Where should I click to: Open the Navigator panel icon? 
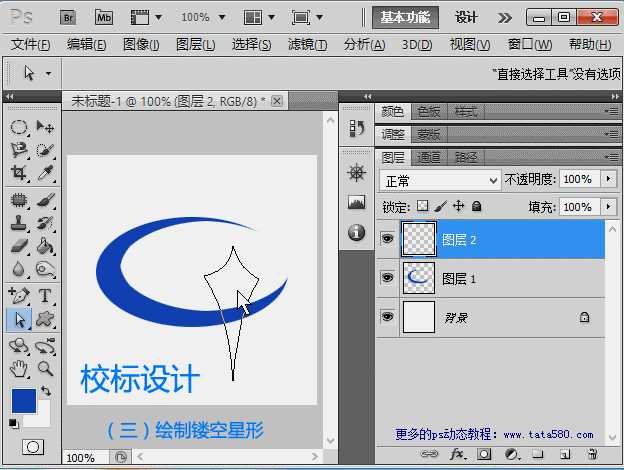pyautogui.click(x=357, y=174)
